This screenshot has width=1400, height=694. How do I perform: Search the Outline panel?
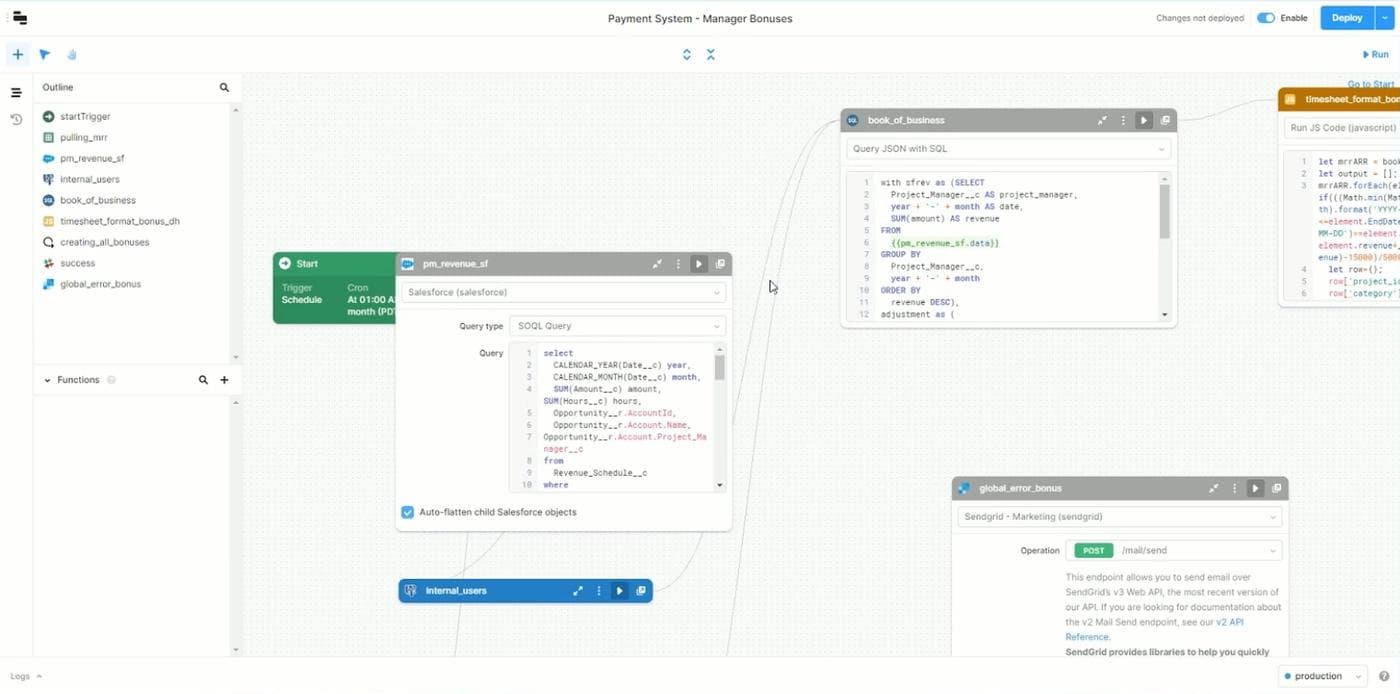224,88
